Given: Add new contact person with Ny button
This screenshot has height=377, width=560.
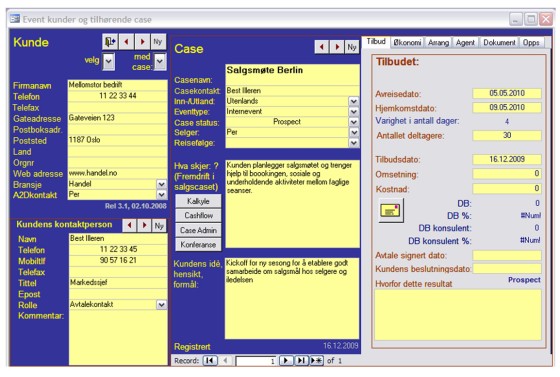Looking at the screenshot, I should (159, 225).
